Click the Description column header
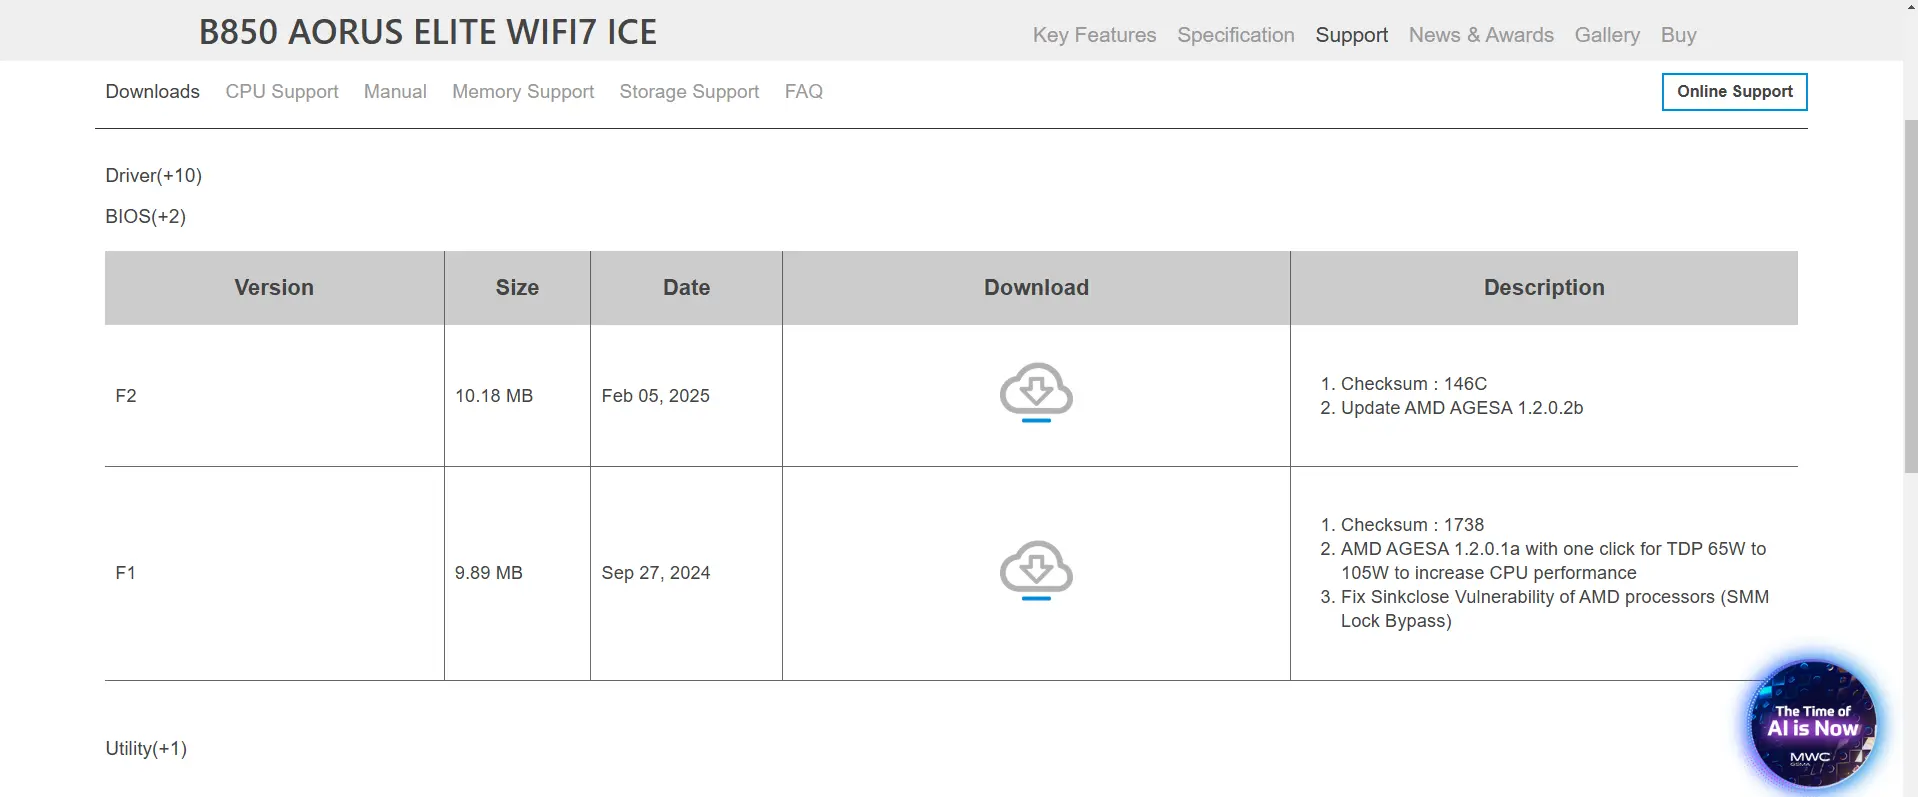1918x797 pixels. 1544,287
